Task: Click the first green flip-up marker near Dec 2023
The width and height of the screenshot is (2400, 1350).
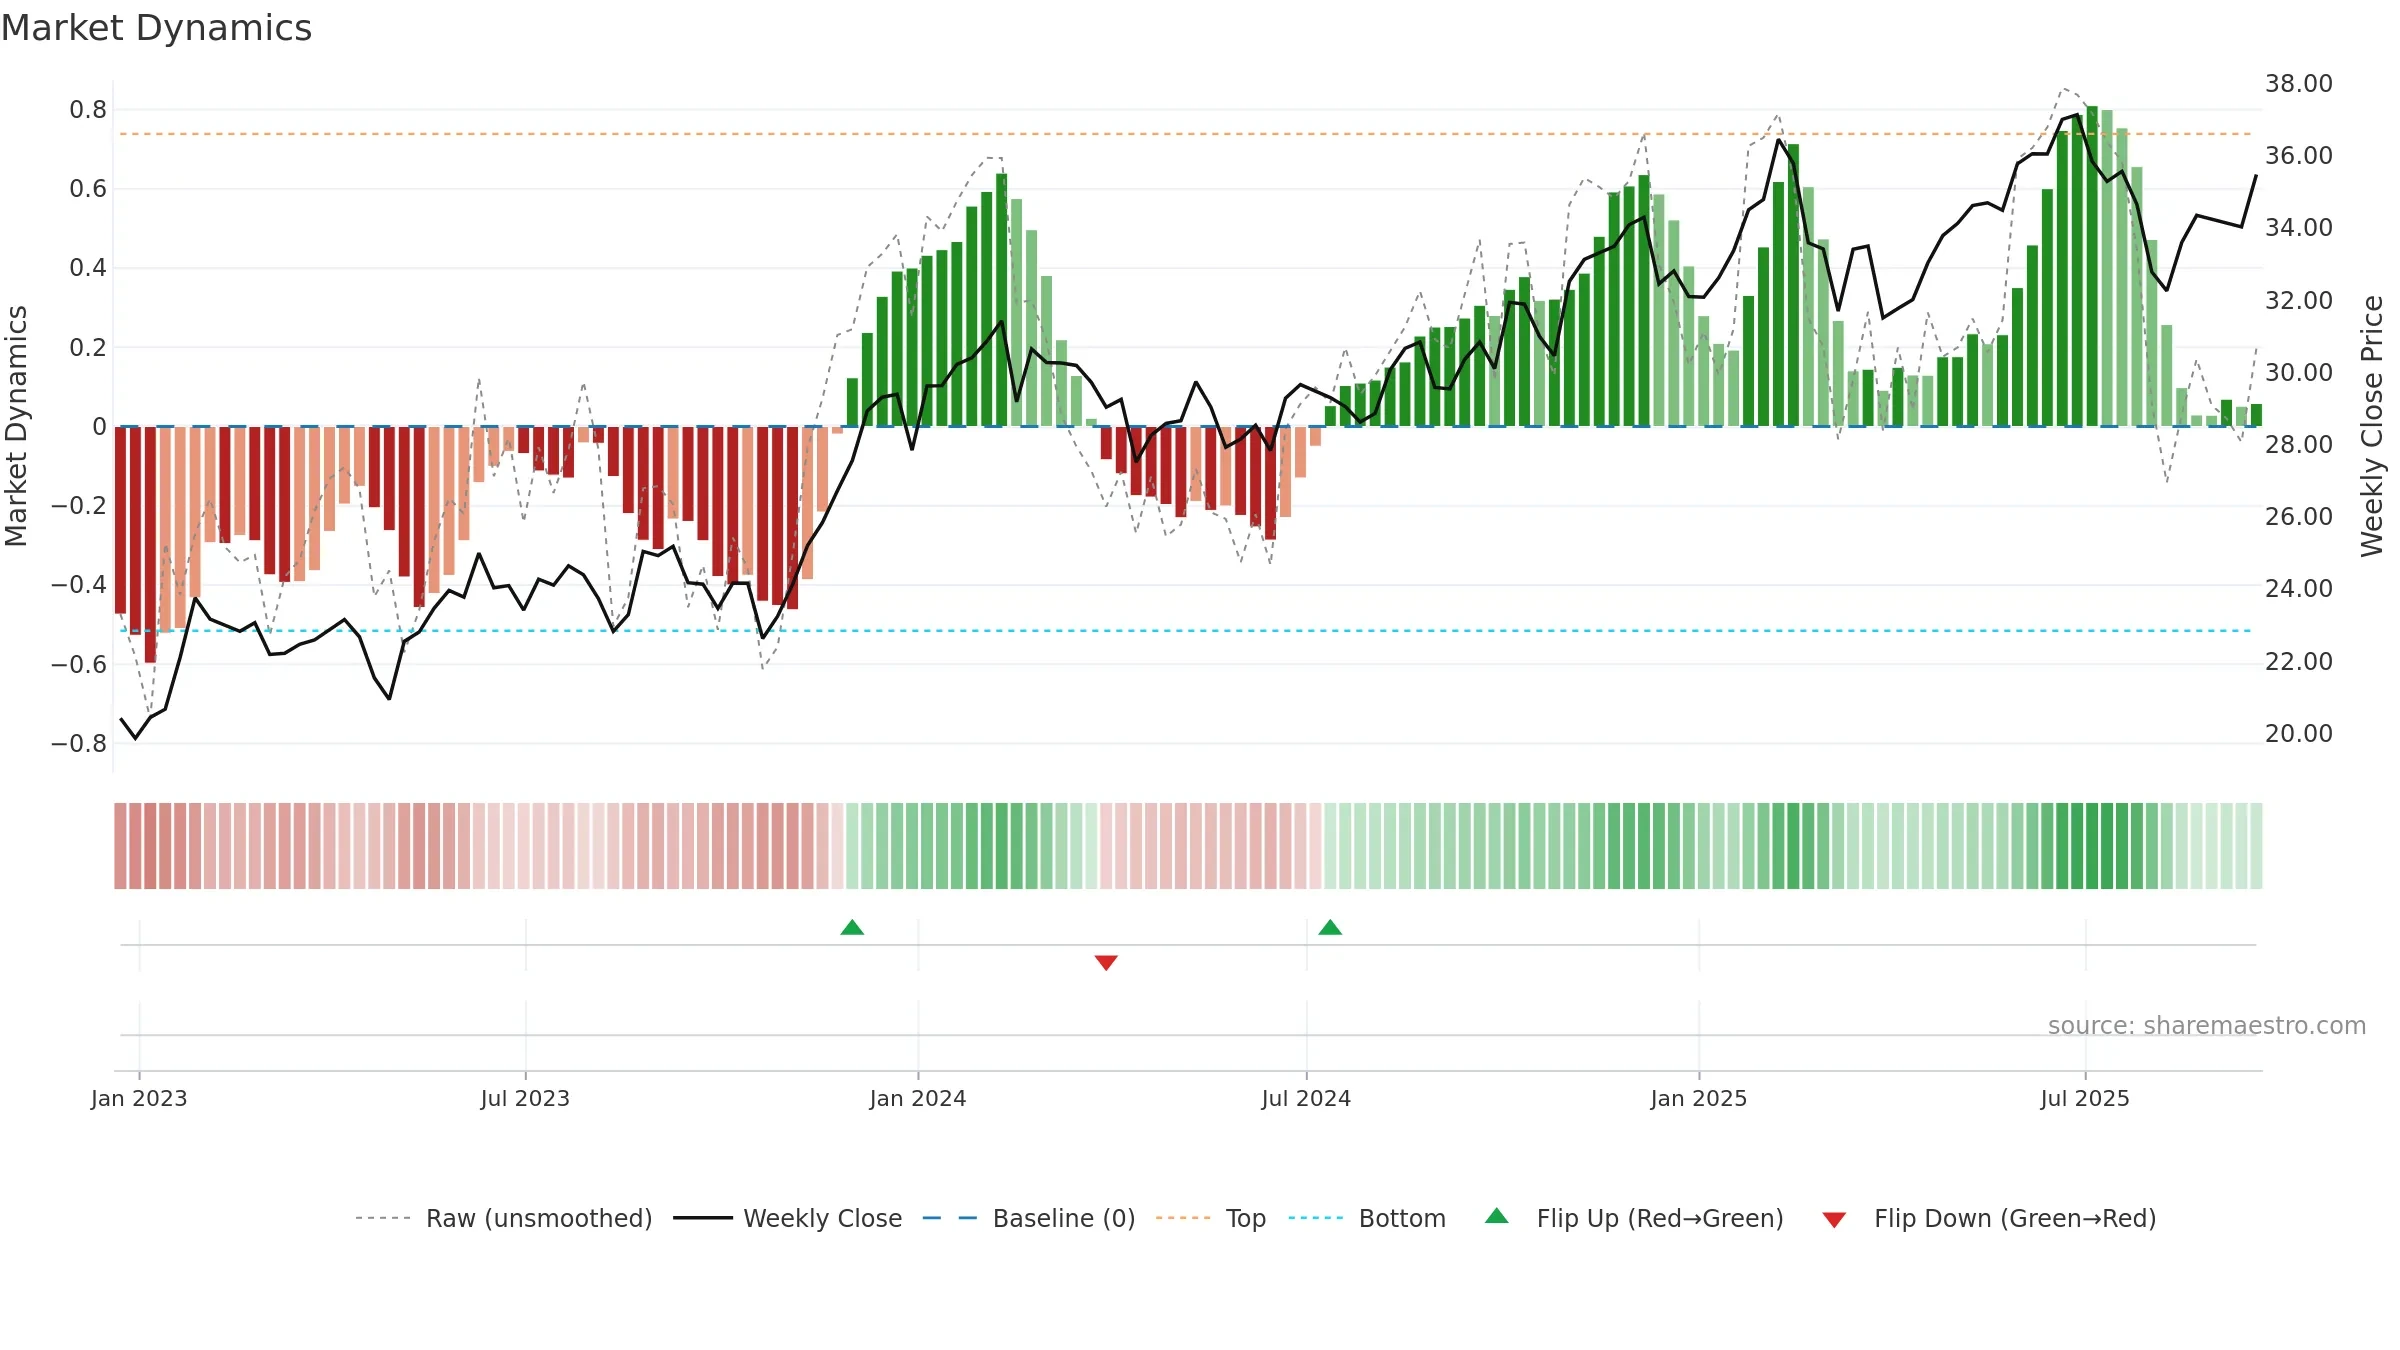Action: 852,928
